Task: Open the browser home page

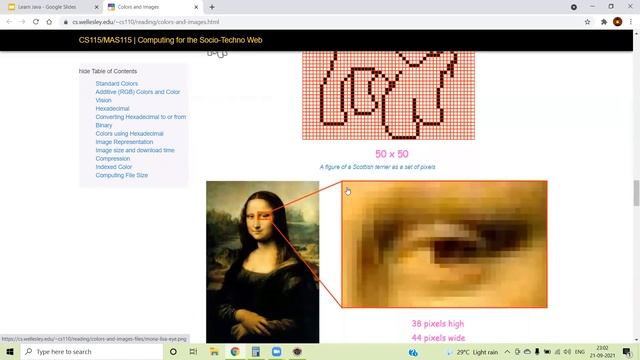Action: pos(49,22)
